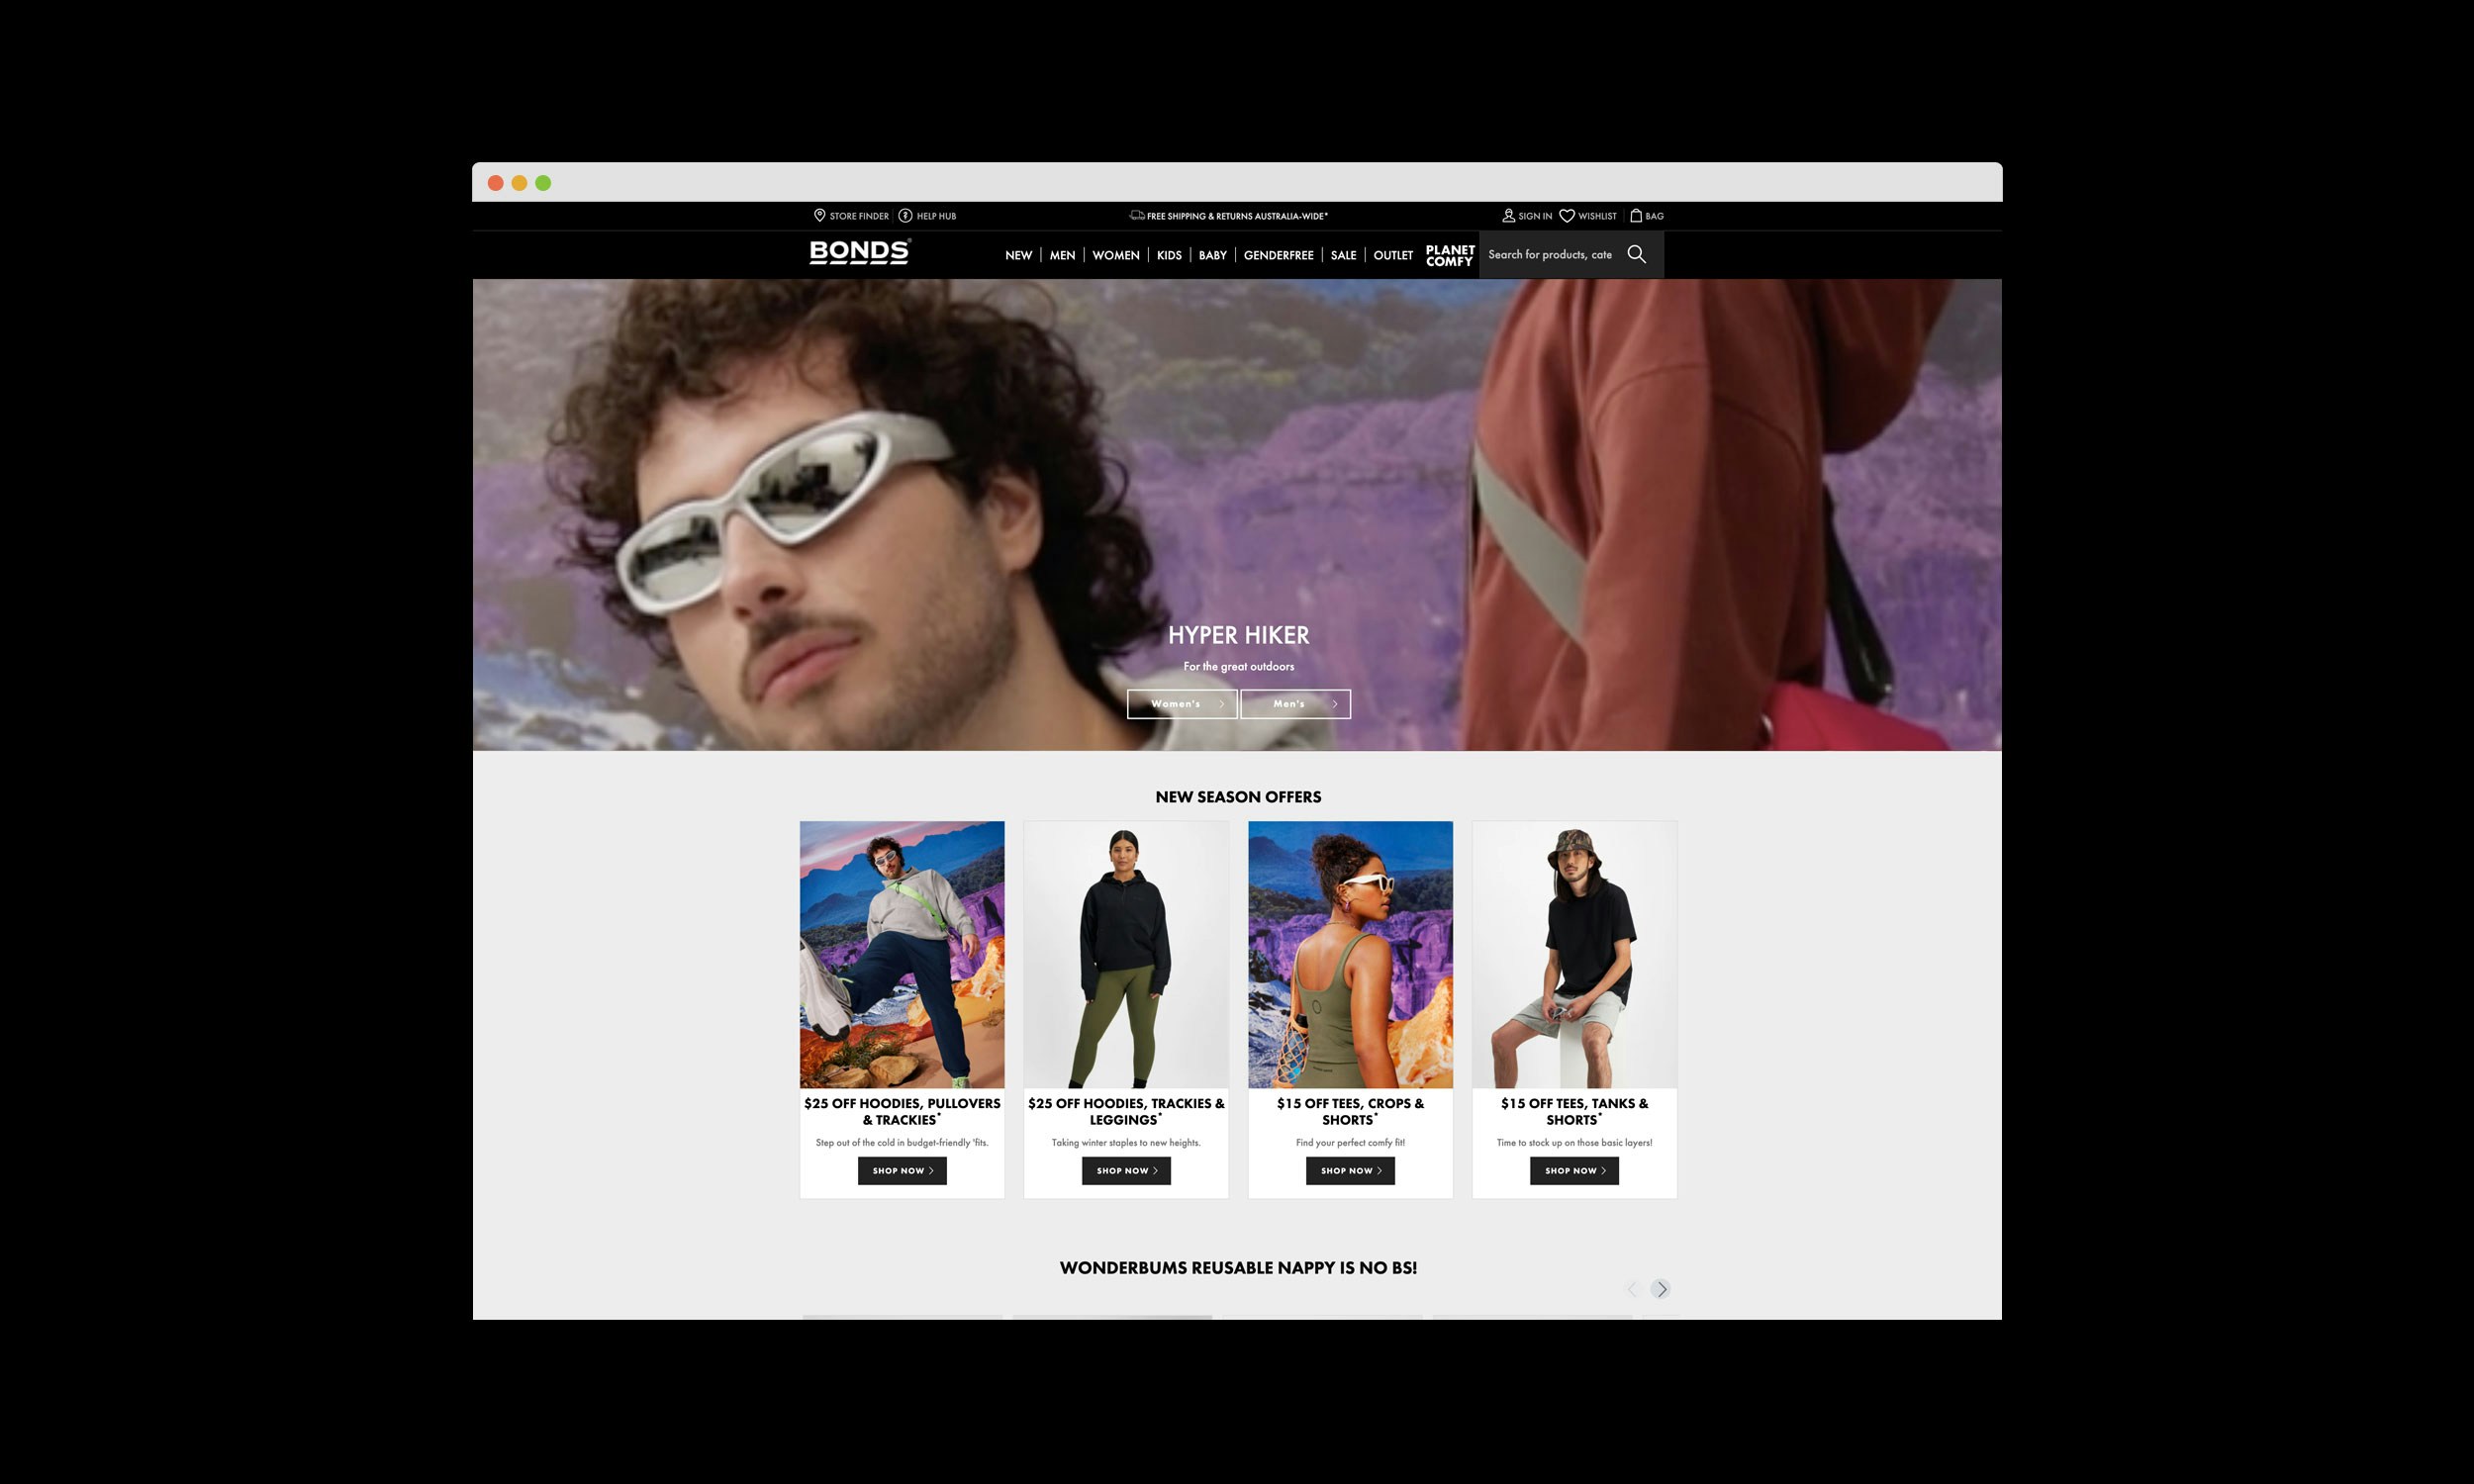Click the search magnifier icon
The width and height of the screenshot is (2474, 1484).
[x=1636, y=254]
